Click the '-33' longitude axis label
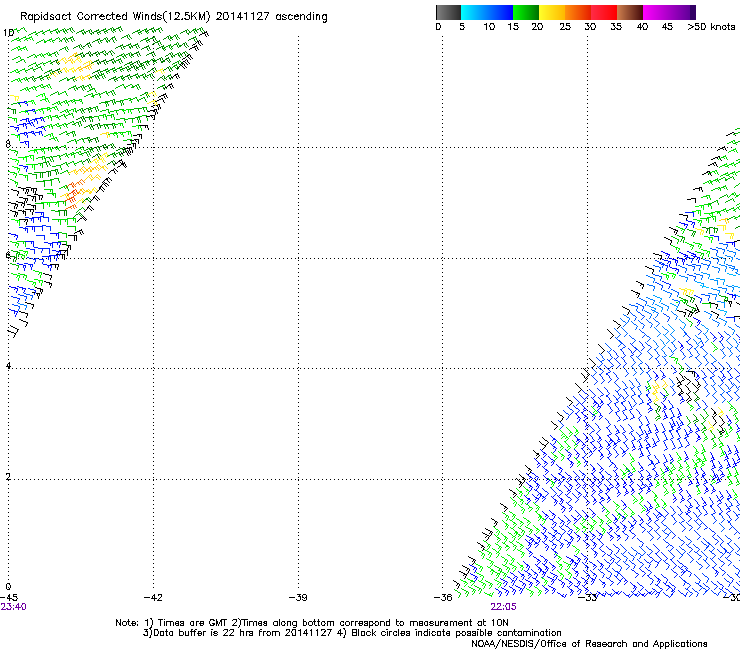 coord(588,598)
